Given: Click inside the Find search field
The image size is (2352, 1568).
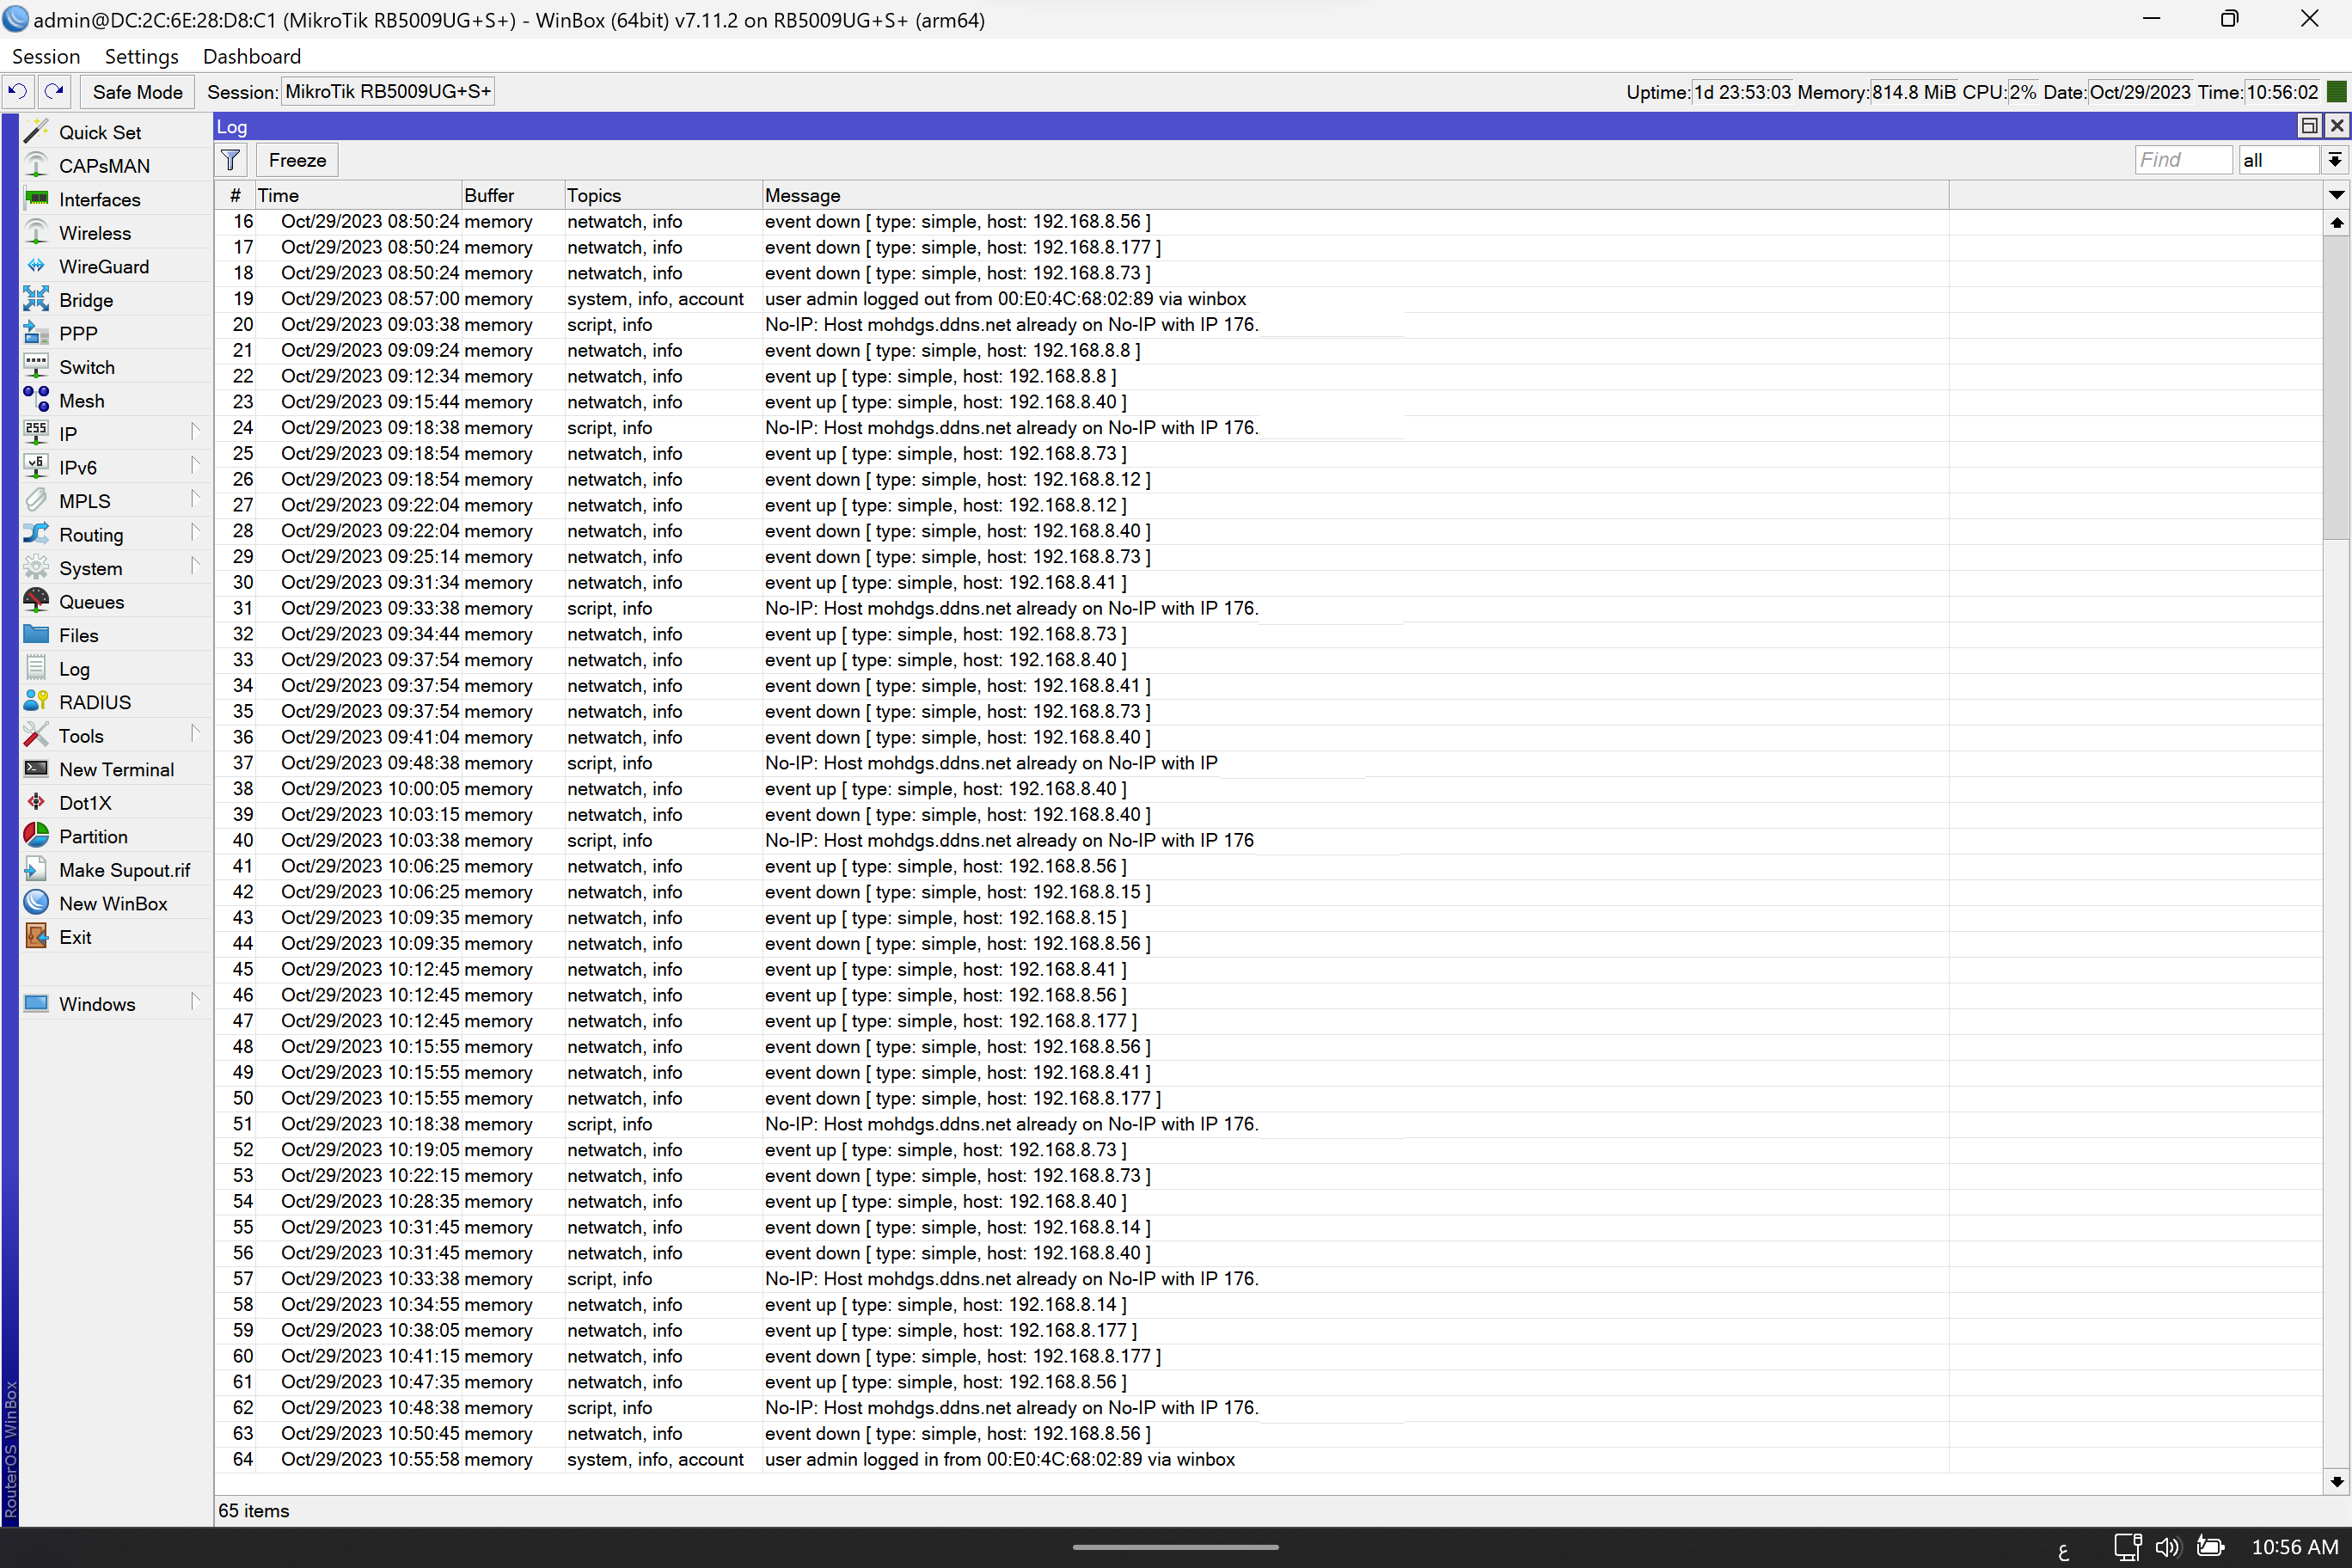Looking at the screenshot, I should point(2183,159).
